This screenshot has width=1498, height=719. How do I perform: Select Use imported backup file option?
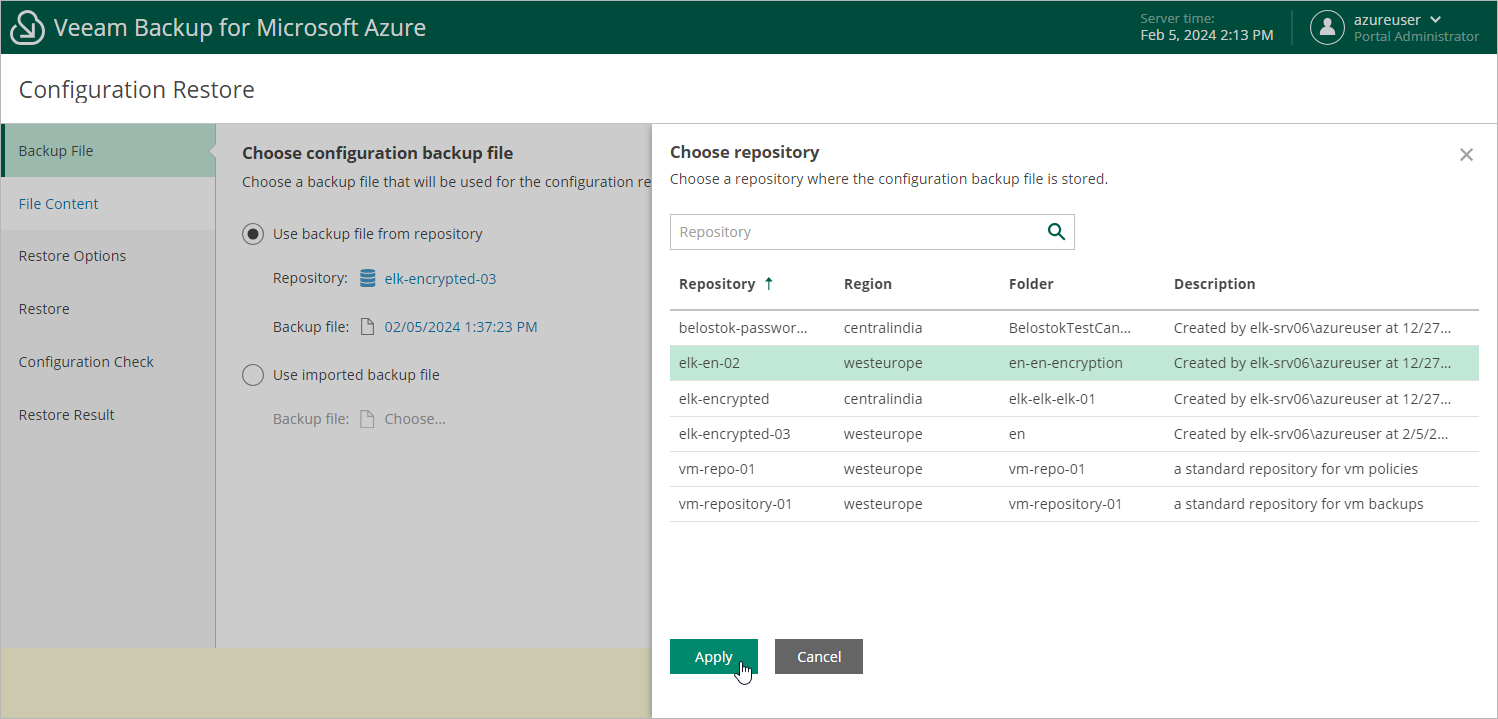(254, 375)
